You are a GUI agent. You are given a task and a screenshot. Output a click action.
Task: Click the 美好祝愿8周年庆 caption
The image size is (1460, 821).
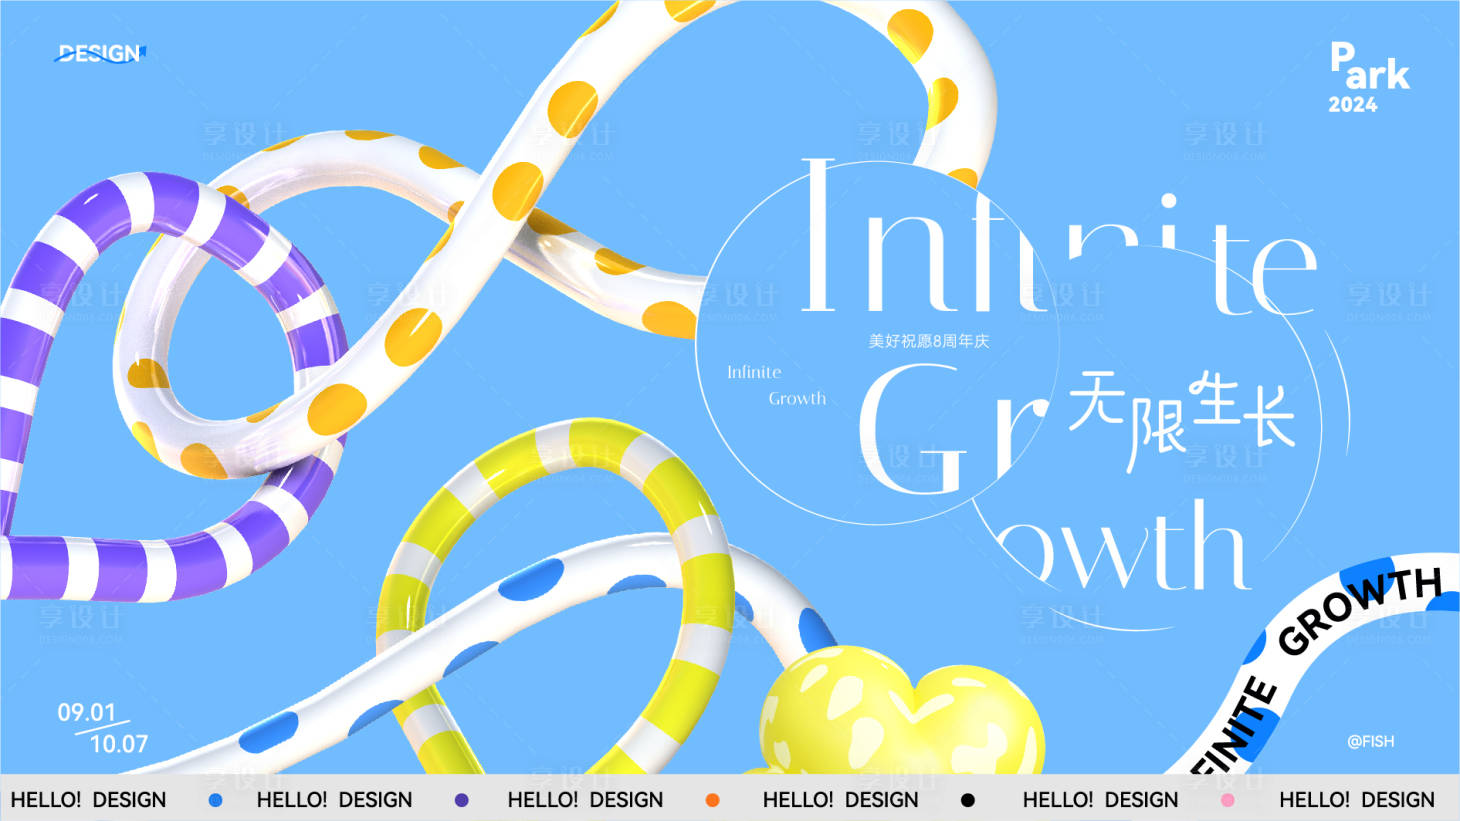(928, 341)
